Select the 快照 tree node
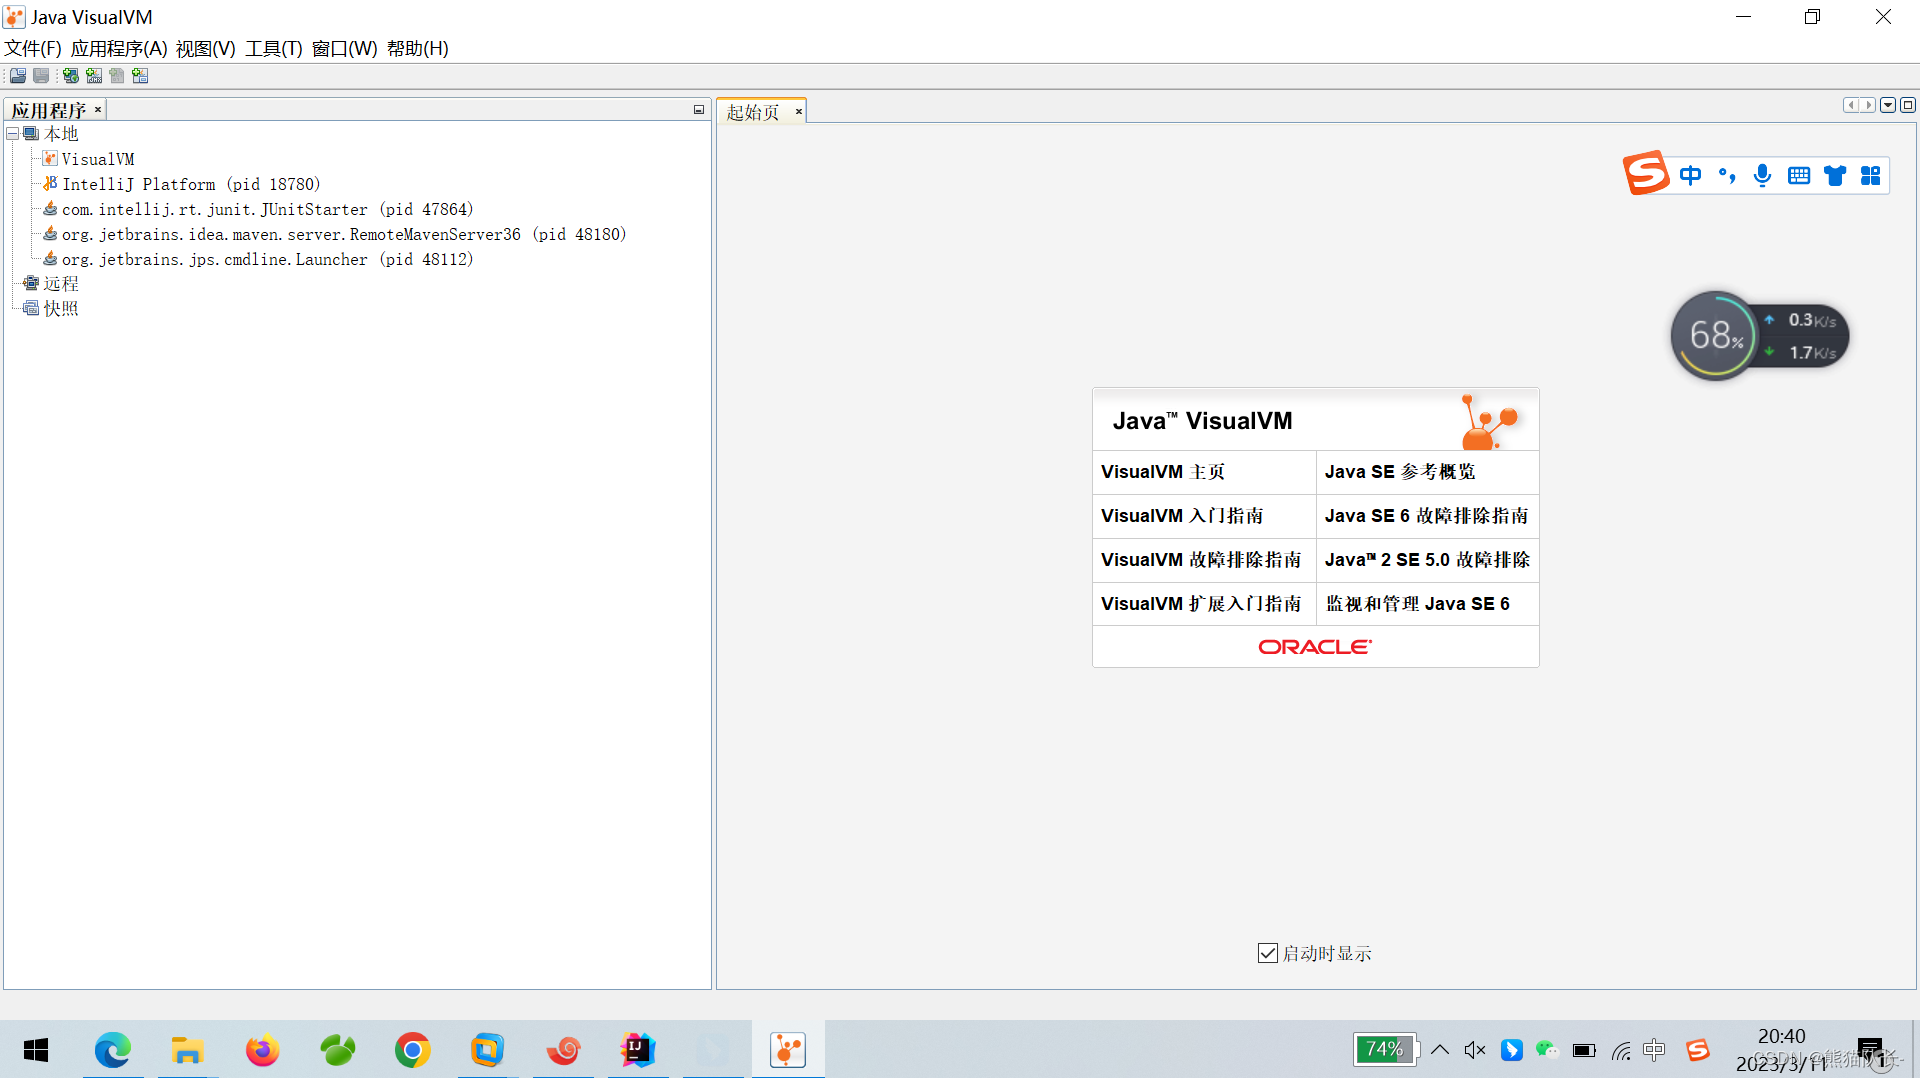Screen dimensions: 1920x1078 tap(61, 309)
